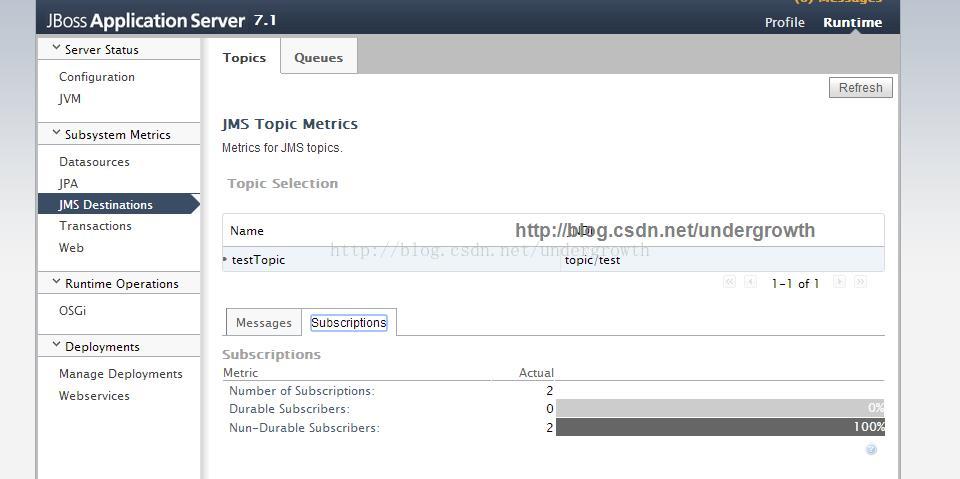The height and width of the screenshot is (479, 960).
Task: Click the next page pager arrow
Action: (839, 282)
